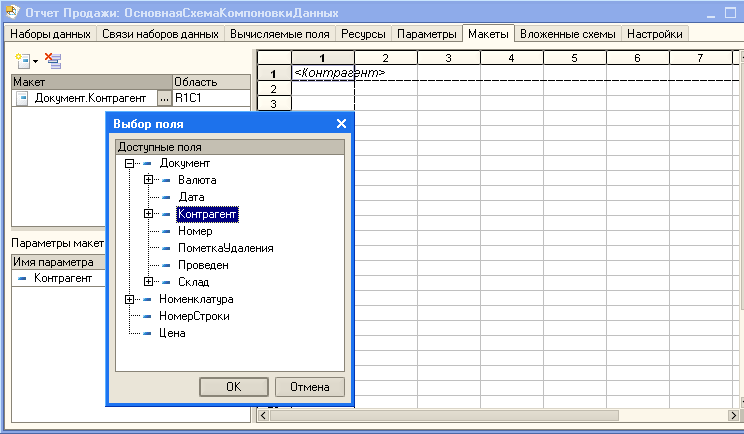Image resolution: width=744 pixels, height=434 pixels.
Task: Expand the Валюта field node
Action: click(148, 180)
